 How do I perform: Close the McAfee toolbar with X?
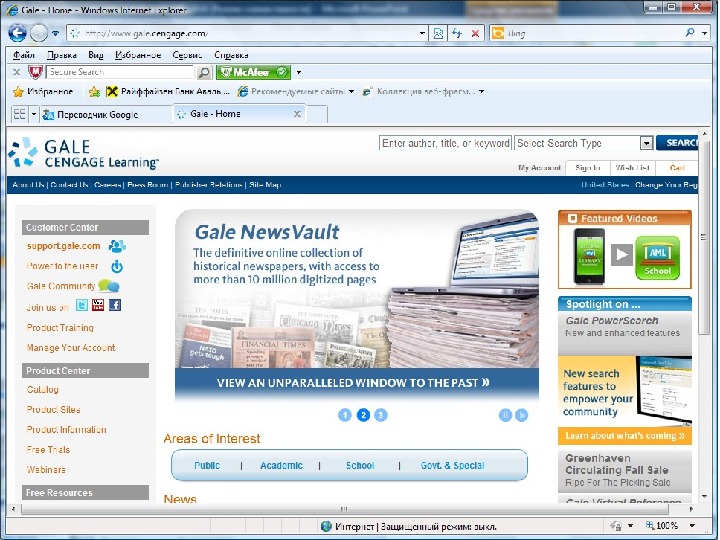click(17, 72)
